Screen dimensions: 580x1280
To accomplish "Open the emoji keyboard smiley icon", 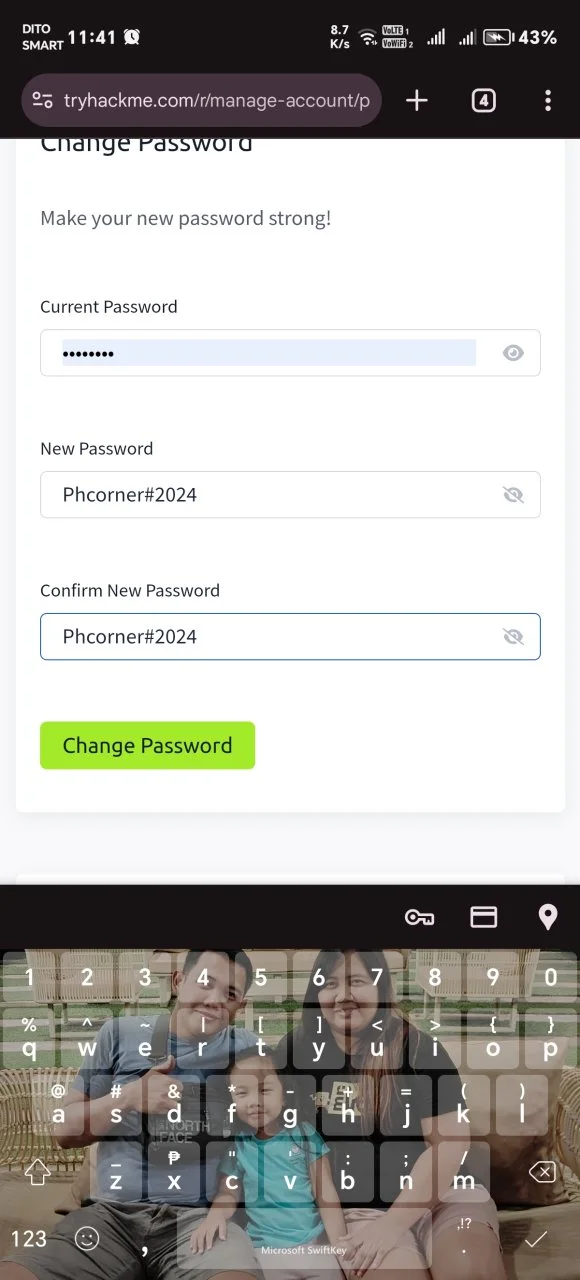I will (x=88, y=1238).
